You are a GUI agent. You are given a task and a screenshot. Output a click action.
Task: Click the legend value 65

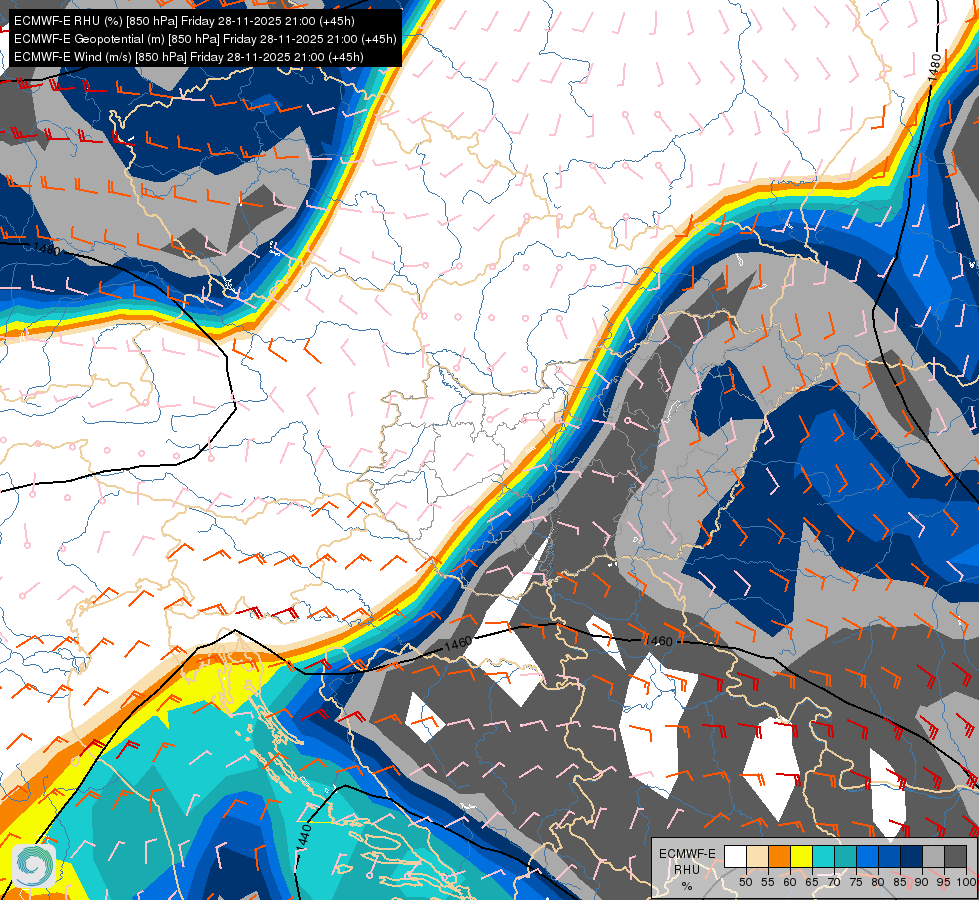click(x=812, y=883)
